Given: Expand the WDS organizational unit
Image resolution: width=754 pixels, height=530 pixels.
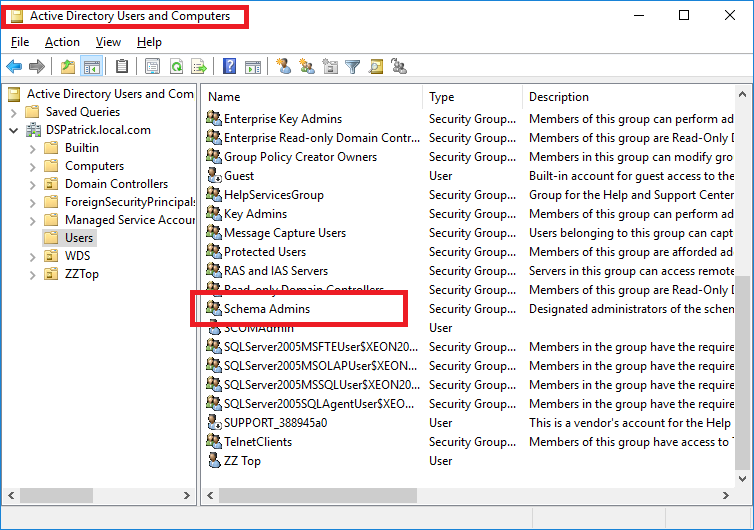Looking at the screenshot, I should click(32, 257).
